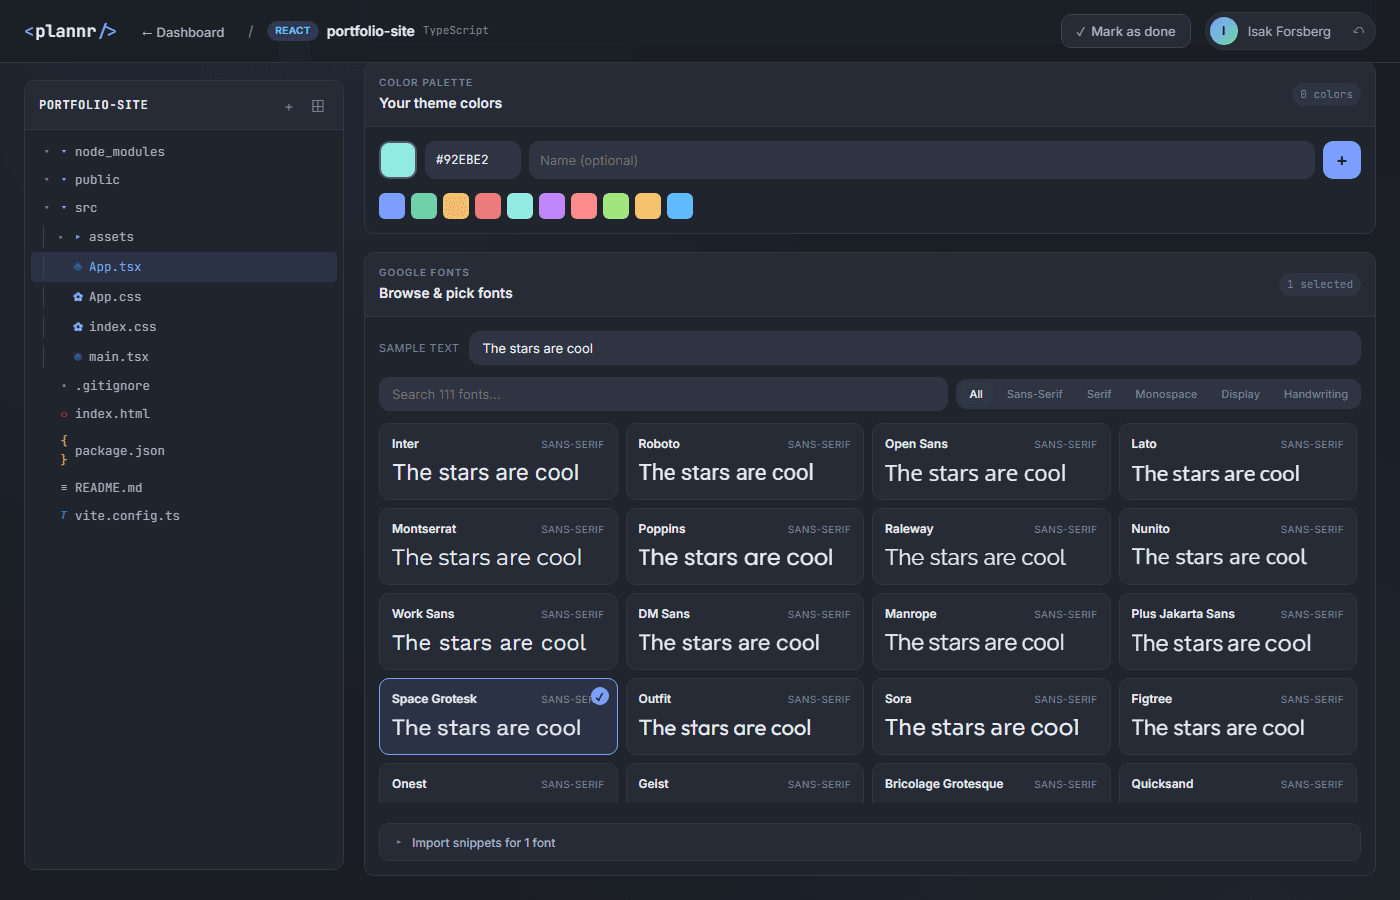
Task: Click the #92EBE2 hex color field
Action: (x=473, y=160)
